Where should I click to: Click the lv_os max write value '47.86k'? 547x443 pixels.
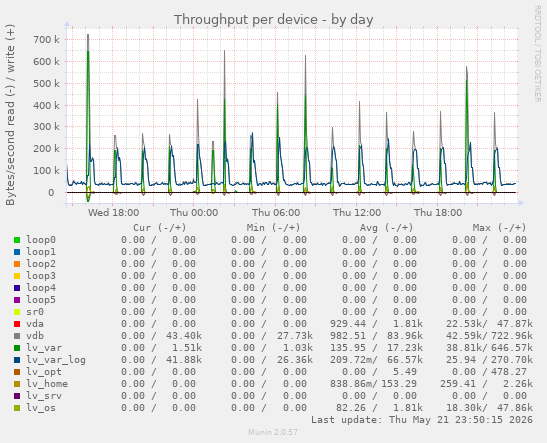pos(515,408)
